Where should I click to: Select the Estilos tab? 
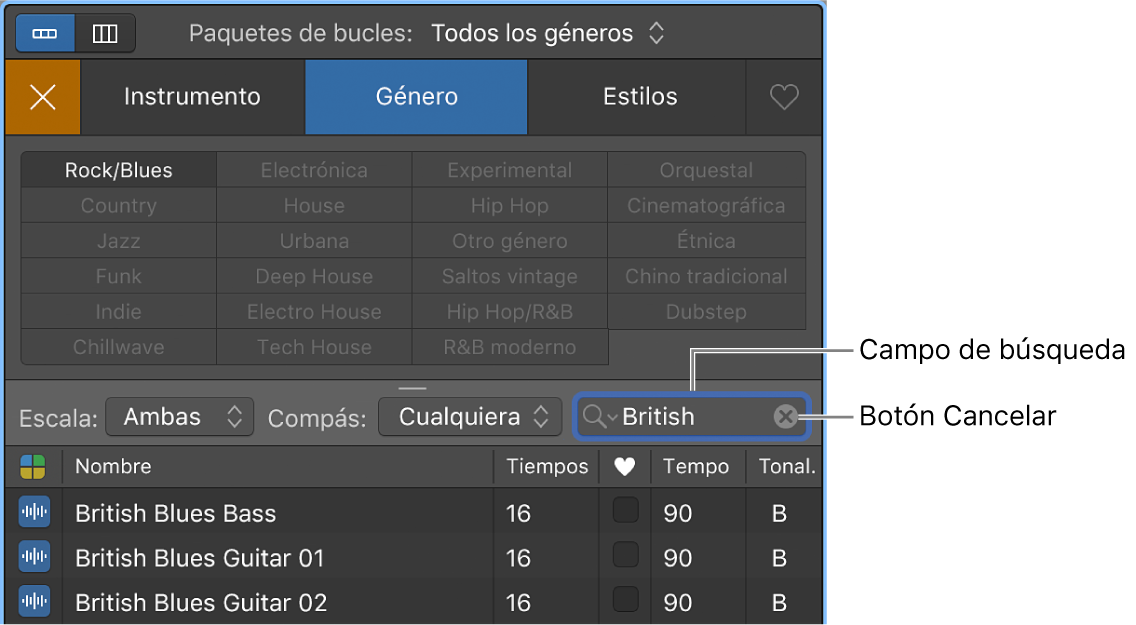pyautogui.click(x=640, y=97)
